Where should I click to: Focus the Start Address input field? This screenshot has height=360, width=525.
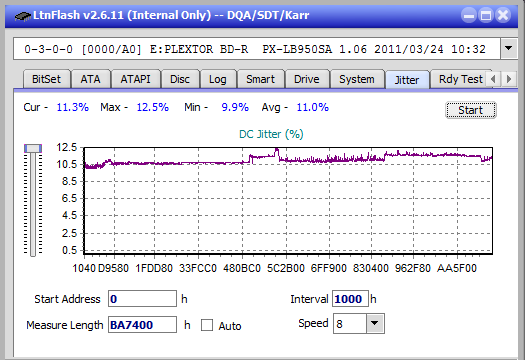tap(142, 299)
